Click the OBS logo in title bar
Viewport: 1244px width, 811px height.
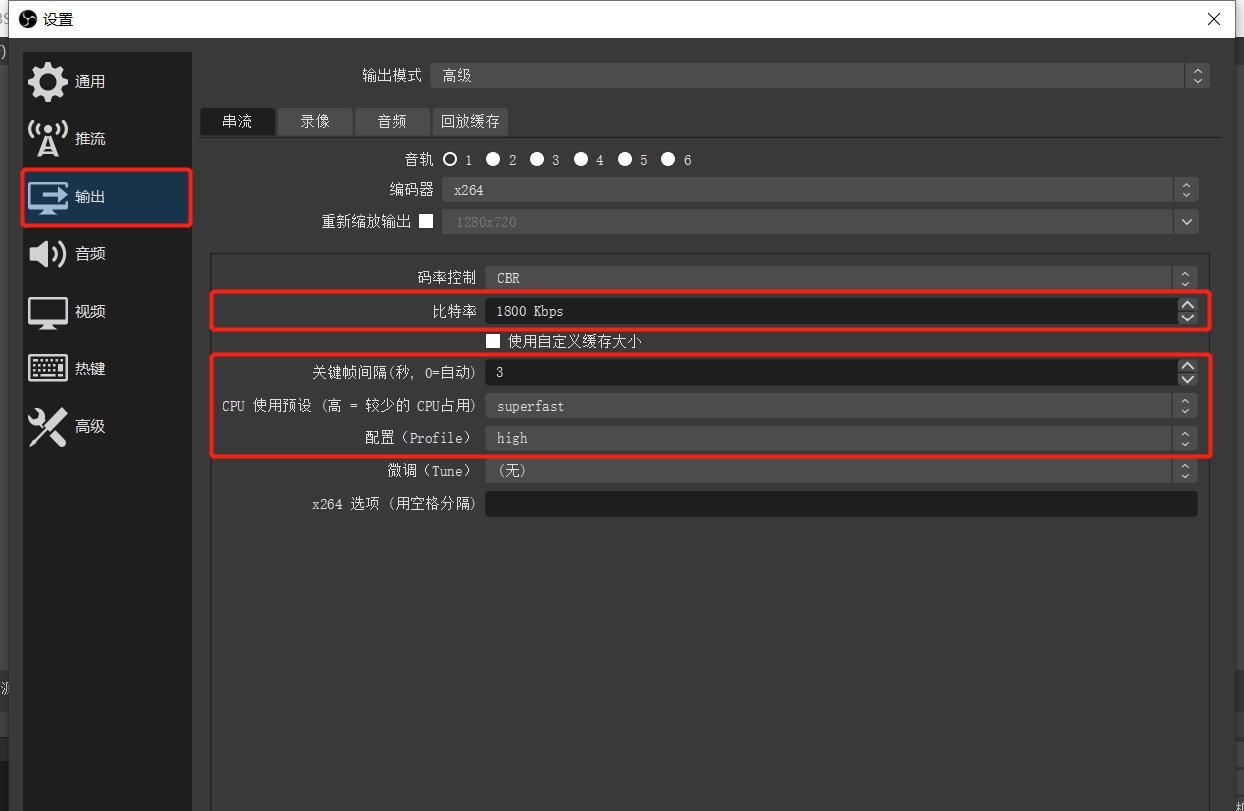click(x=28, y=19)
